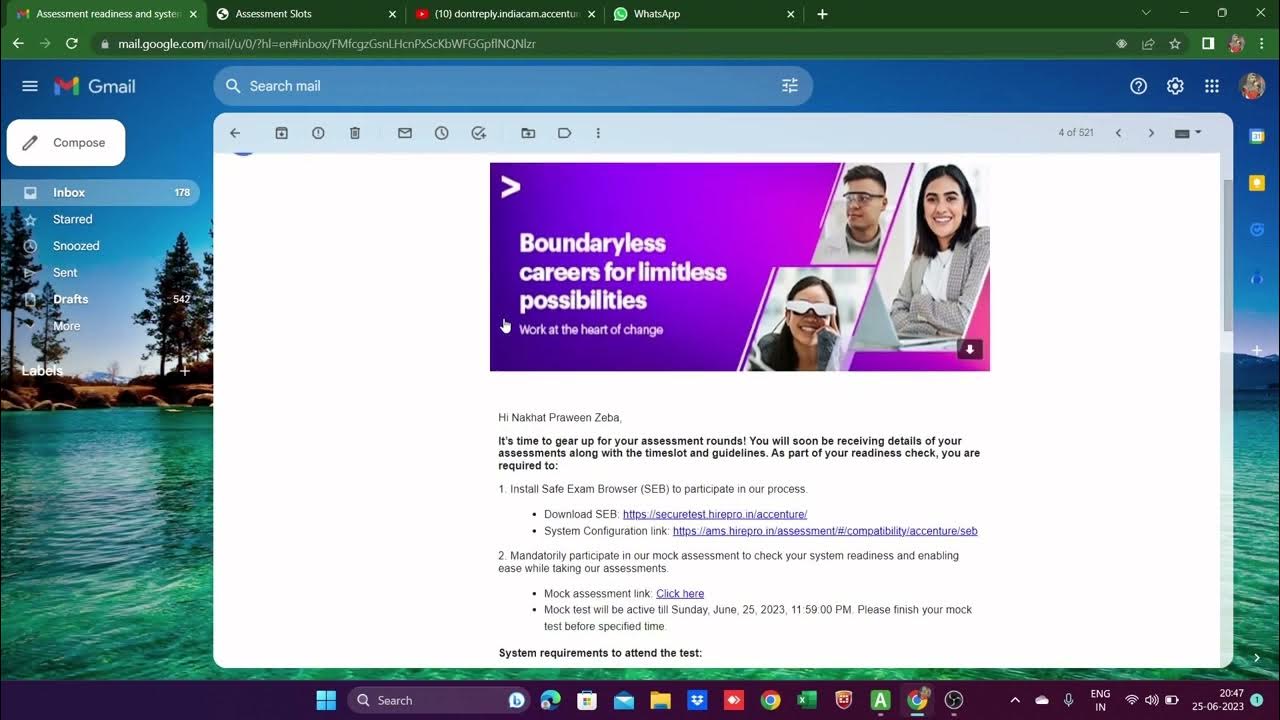
Task: Open the Chrome tab search dropdown
Action: click(x=1146, y=13)
